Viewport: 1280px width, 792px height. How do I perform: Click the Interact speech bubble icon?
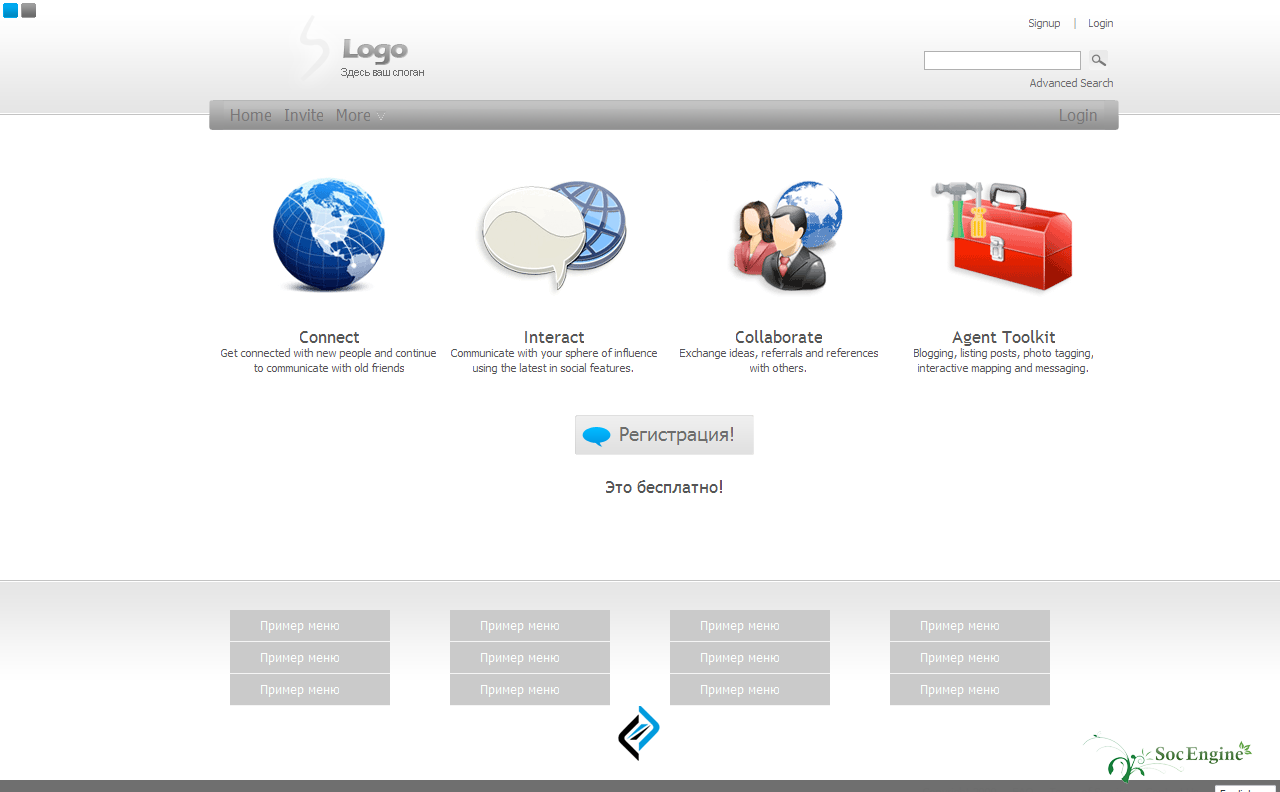tap(553, 236)
